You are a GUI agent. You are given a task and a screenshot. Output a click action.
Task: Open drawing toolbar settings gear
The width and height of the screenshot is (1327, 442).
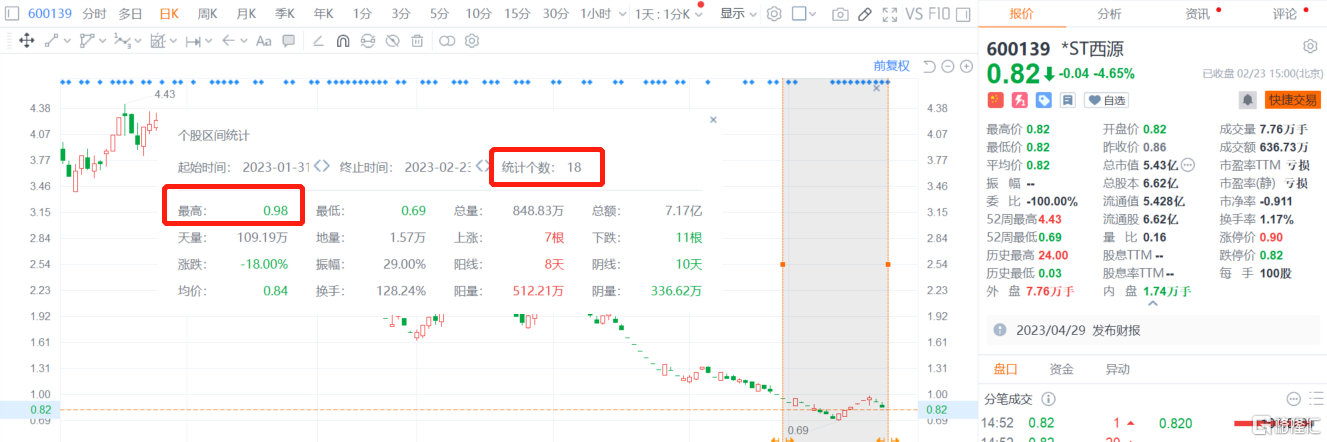(472, 41)
